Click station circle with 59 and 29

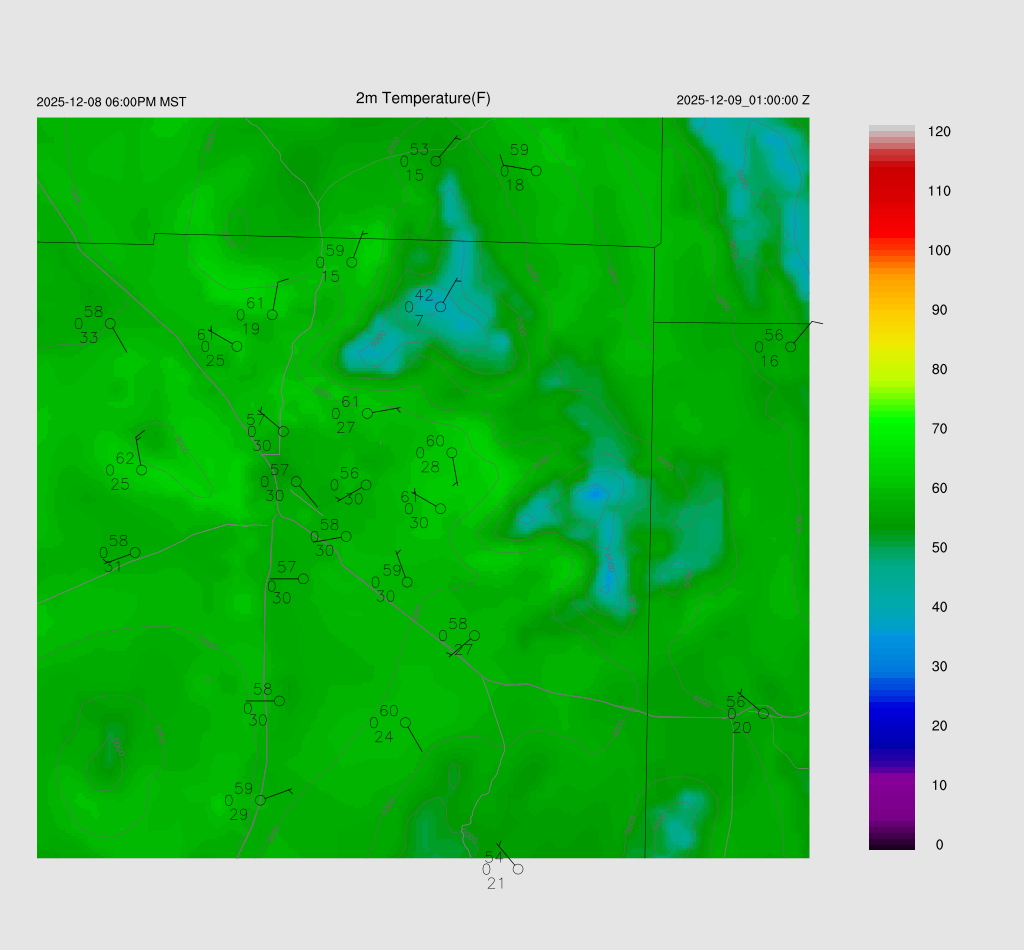click(260, 800)
